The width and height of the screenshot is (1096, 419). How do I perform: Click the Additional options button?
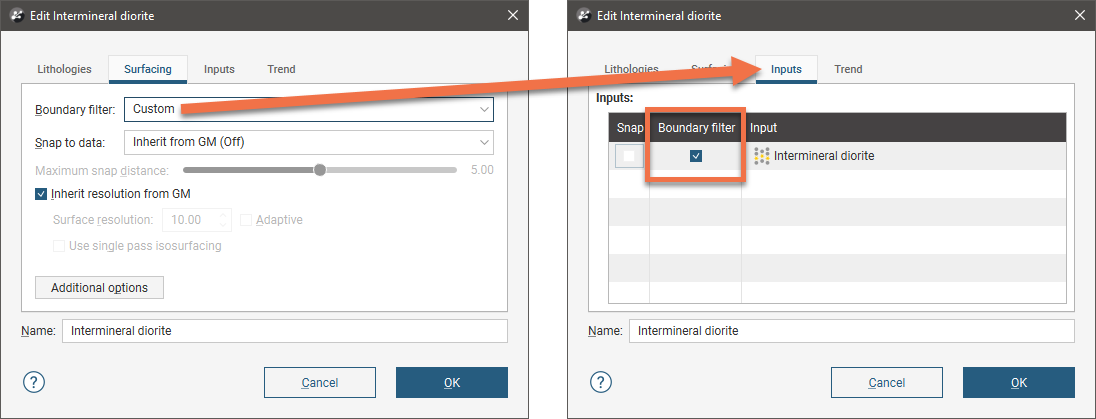99,287
